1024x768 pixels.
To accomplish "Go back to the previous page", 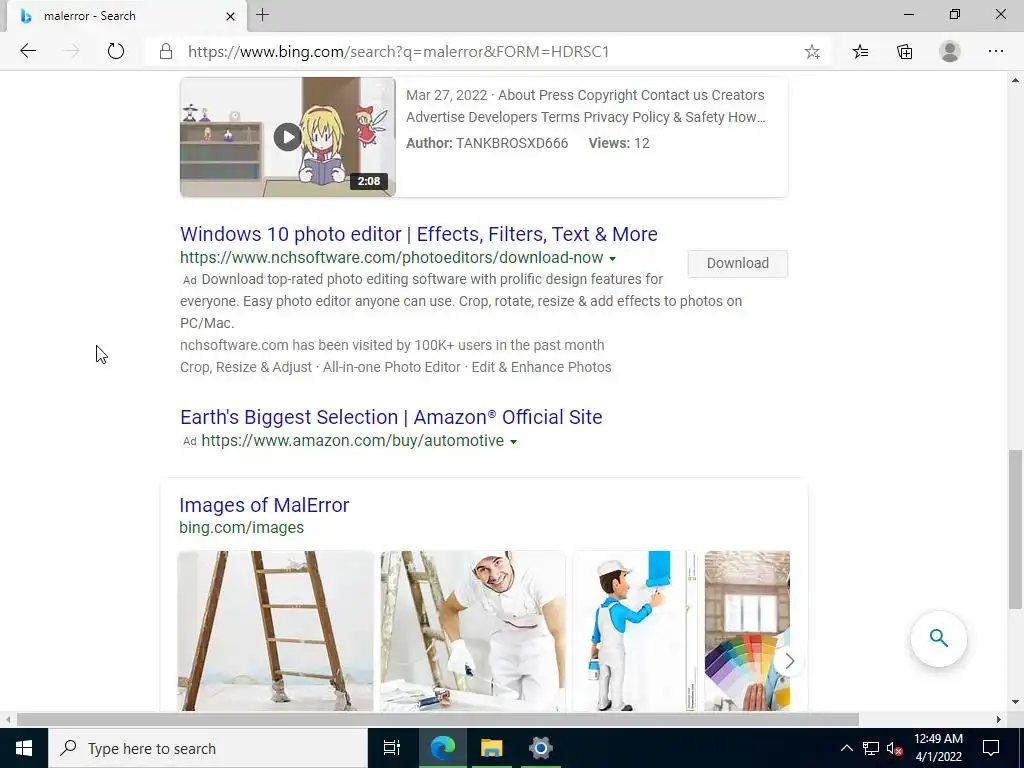I will pos(28,51).
